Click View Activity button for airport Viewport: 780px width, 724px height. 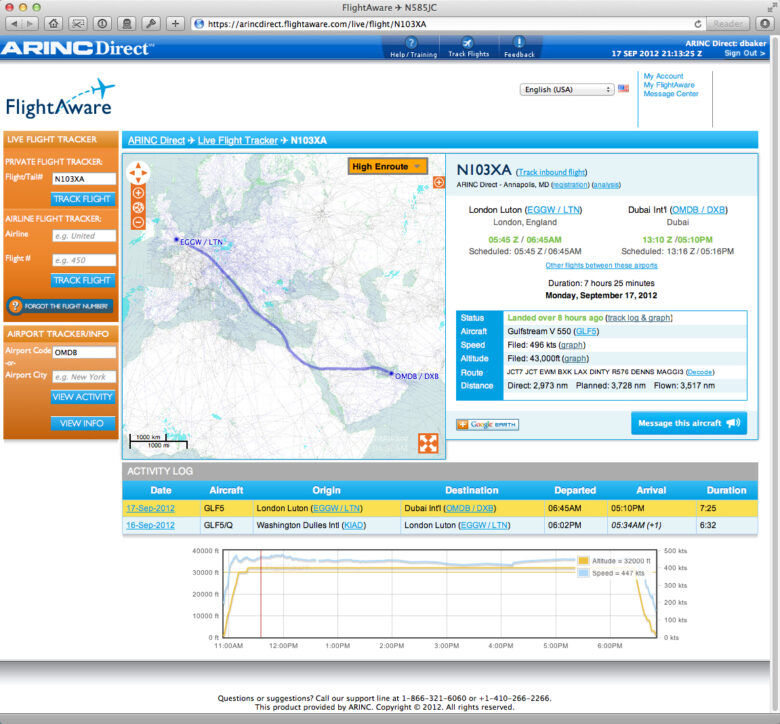(83, 397)
